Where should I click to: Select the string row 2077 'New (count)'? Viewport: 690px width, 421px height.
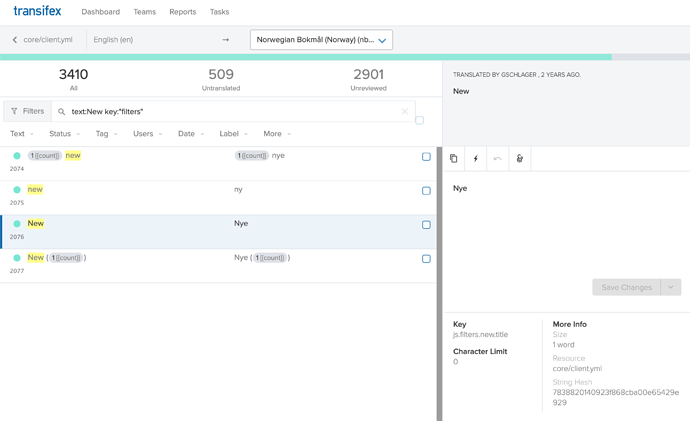click(218, 266)
